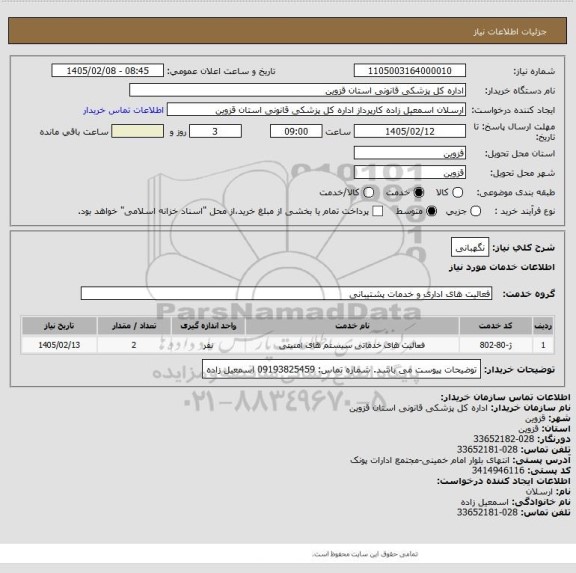Click the نام خدمت column header
Viewport: 576px width, 573px height.
pyautogui.click(x=352, y=326)
